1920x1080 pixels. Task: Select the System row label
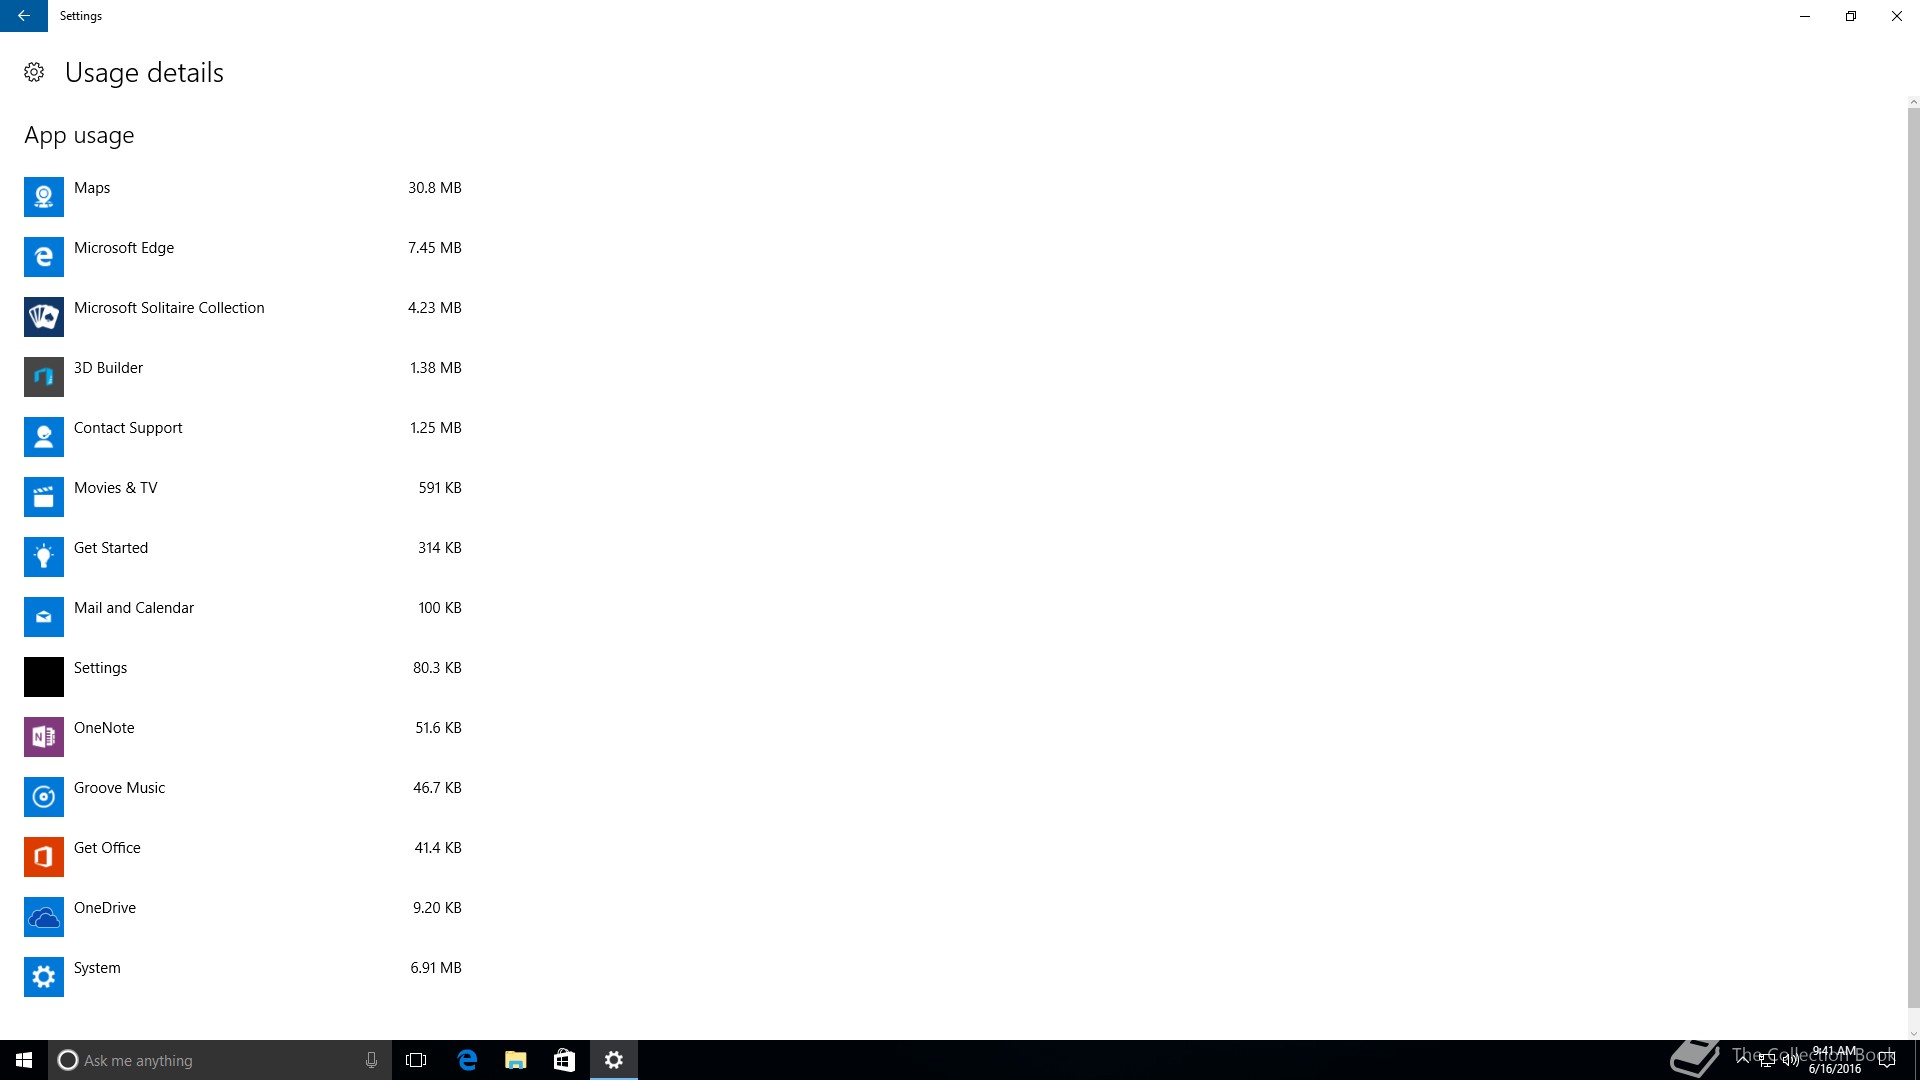[97, 968]
